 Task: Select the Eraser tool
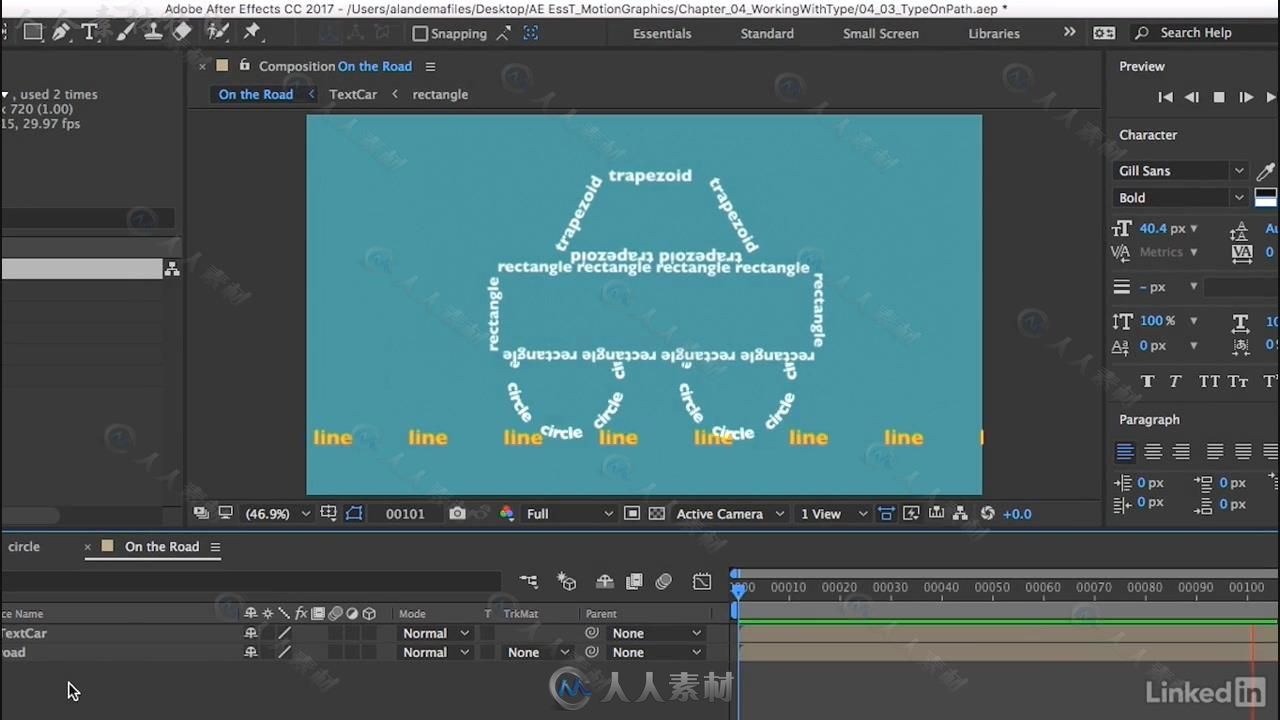181,32
